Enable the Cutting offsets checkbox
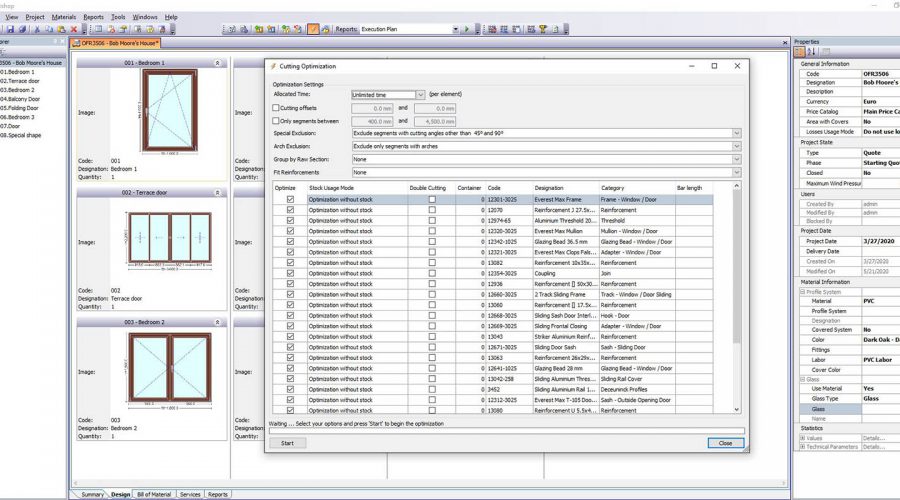 click(x=276, y=108)
